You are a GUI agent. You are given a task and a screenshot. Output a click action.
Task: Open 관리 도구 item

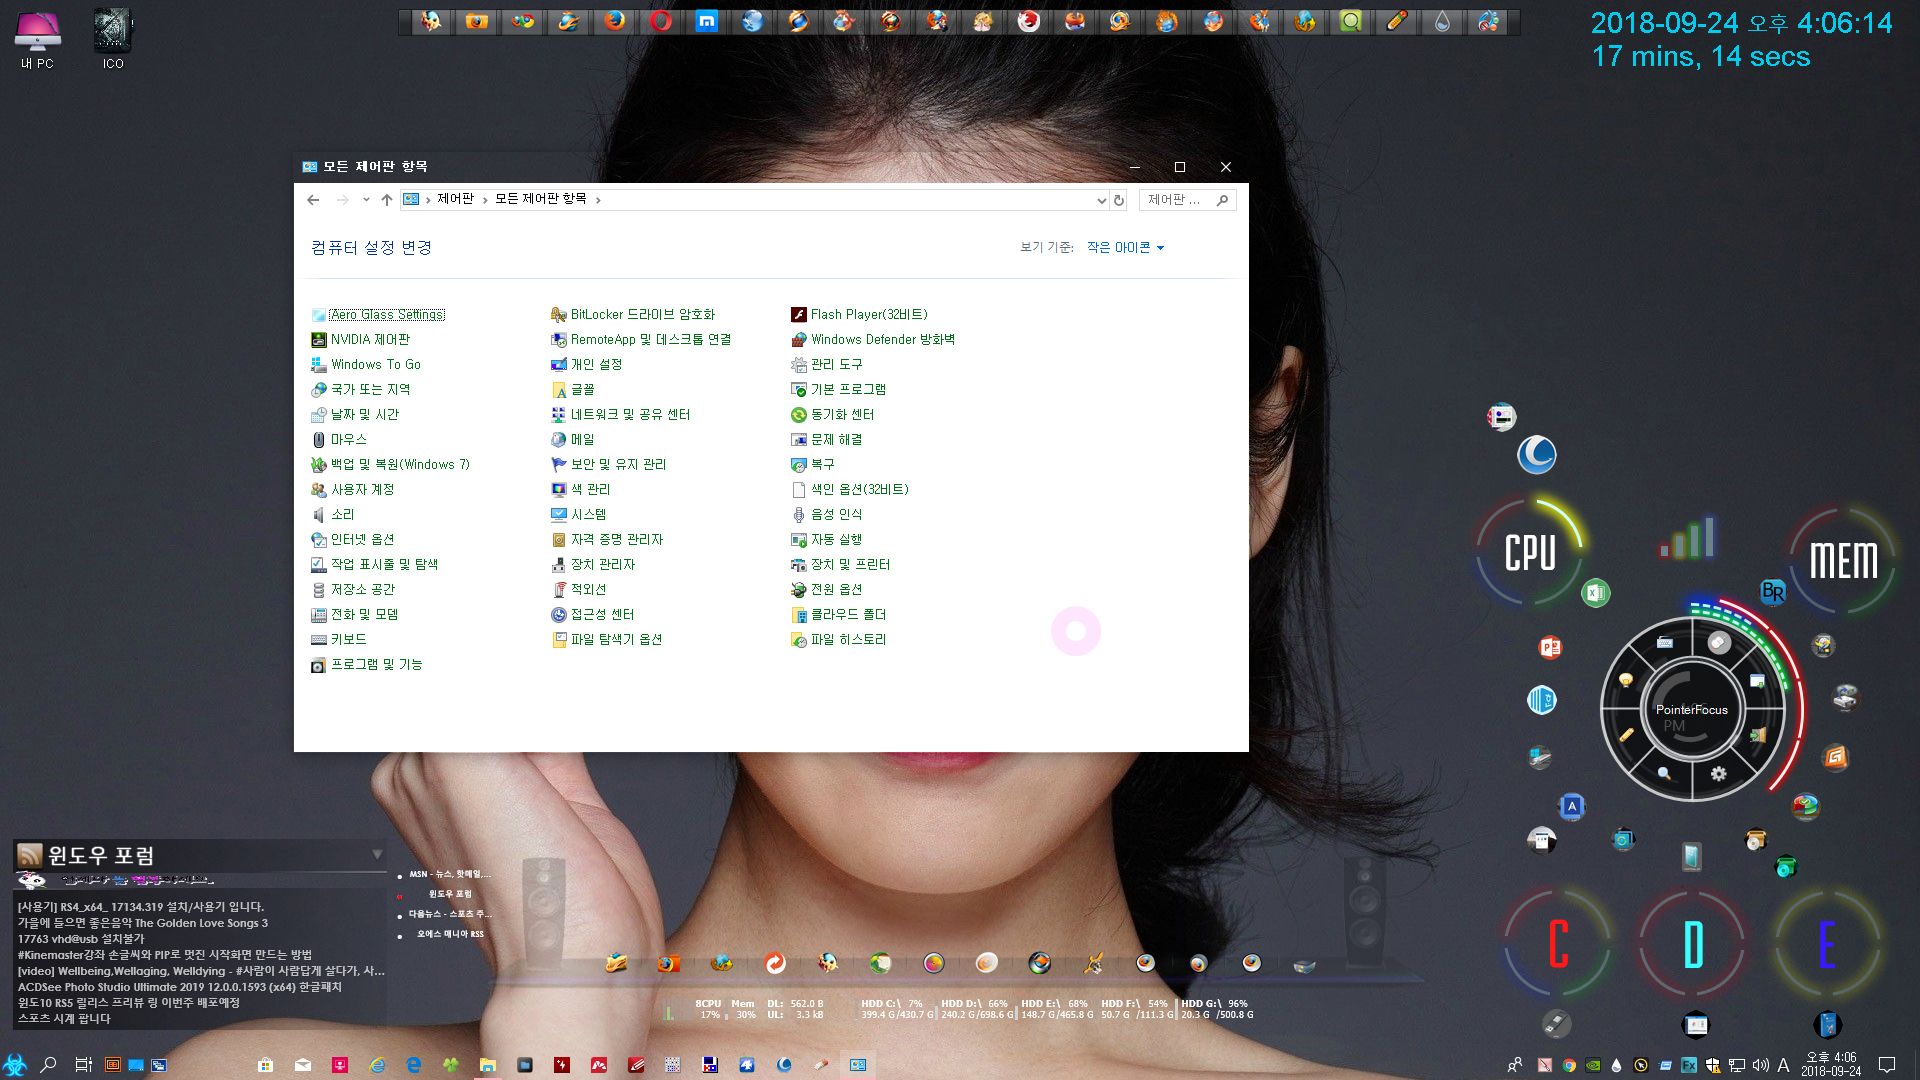(x=827, y=364)
